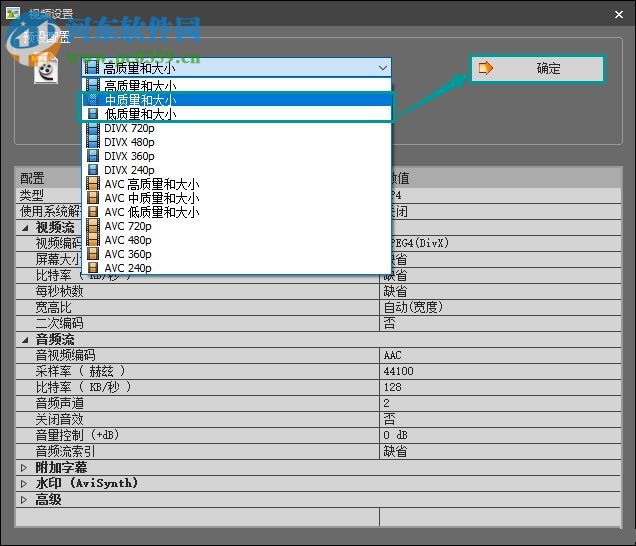Viewport: 636px width, 546px height.
Task: Click the 二次编码 row label
Action: pyautogui.click(x=60, y=323)
